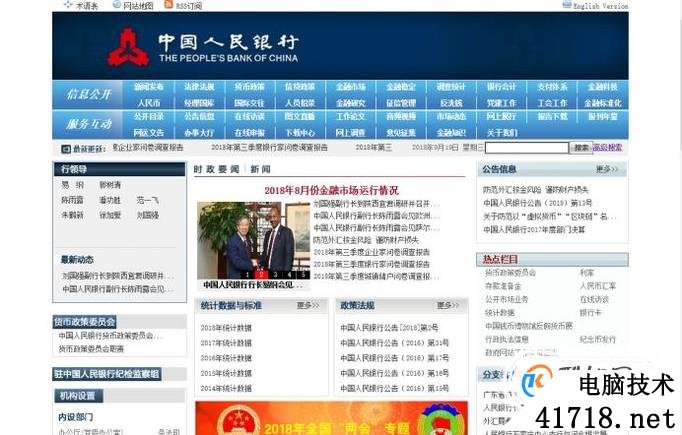Open the 下载中心 navigation item
This screenshot has height=435, width=682.
click(x=300, y=133)
